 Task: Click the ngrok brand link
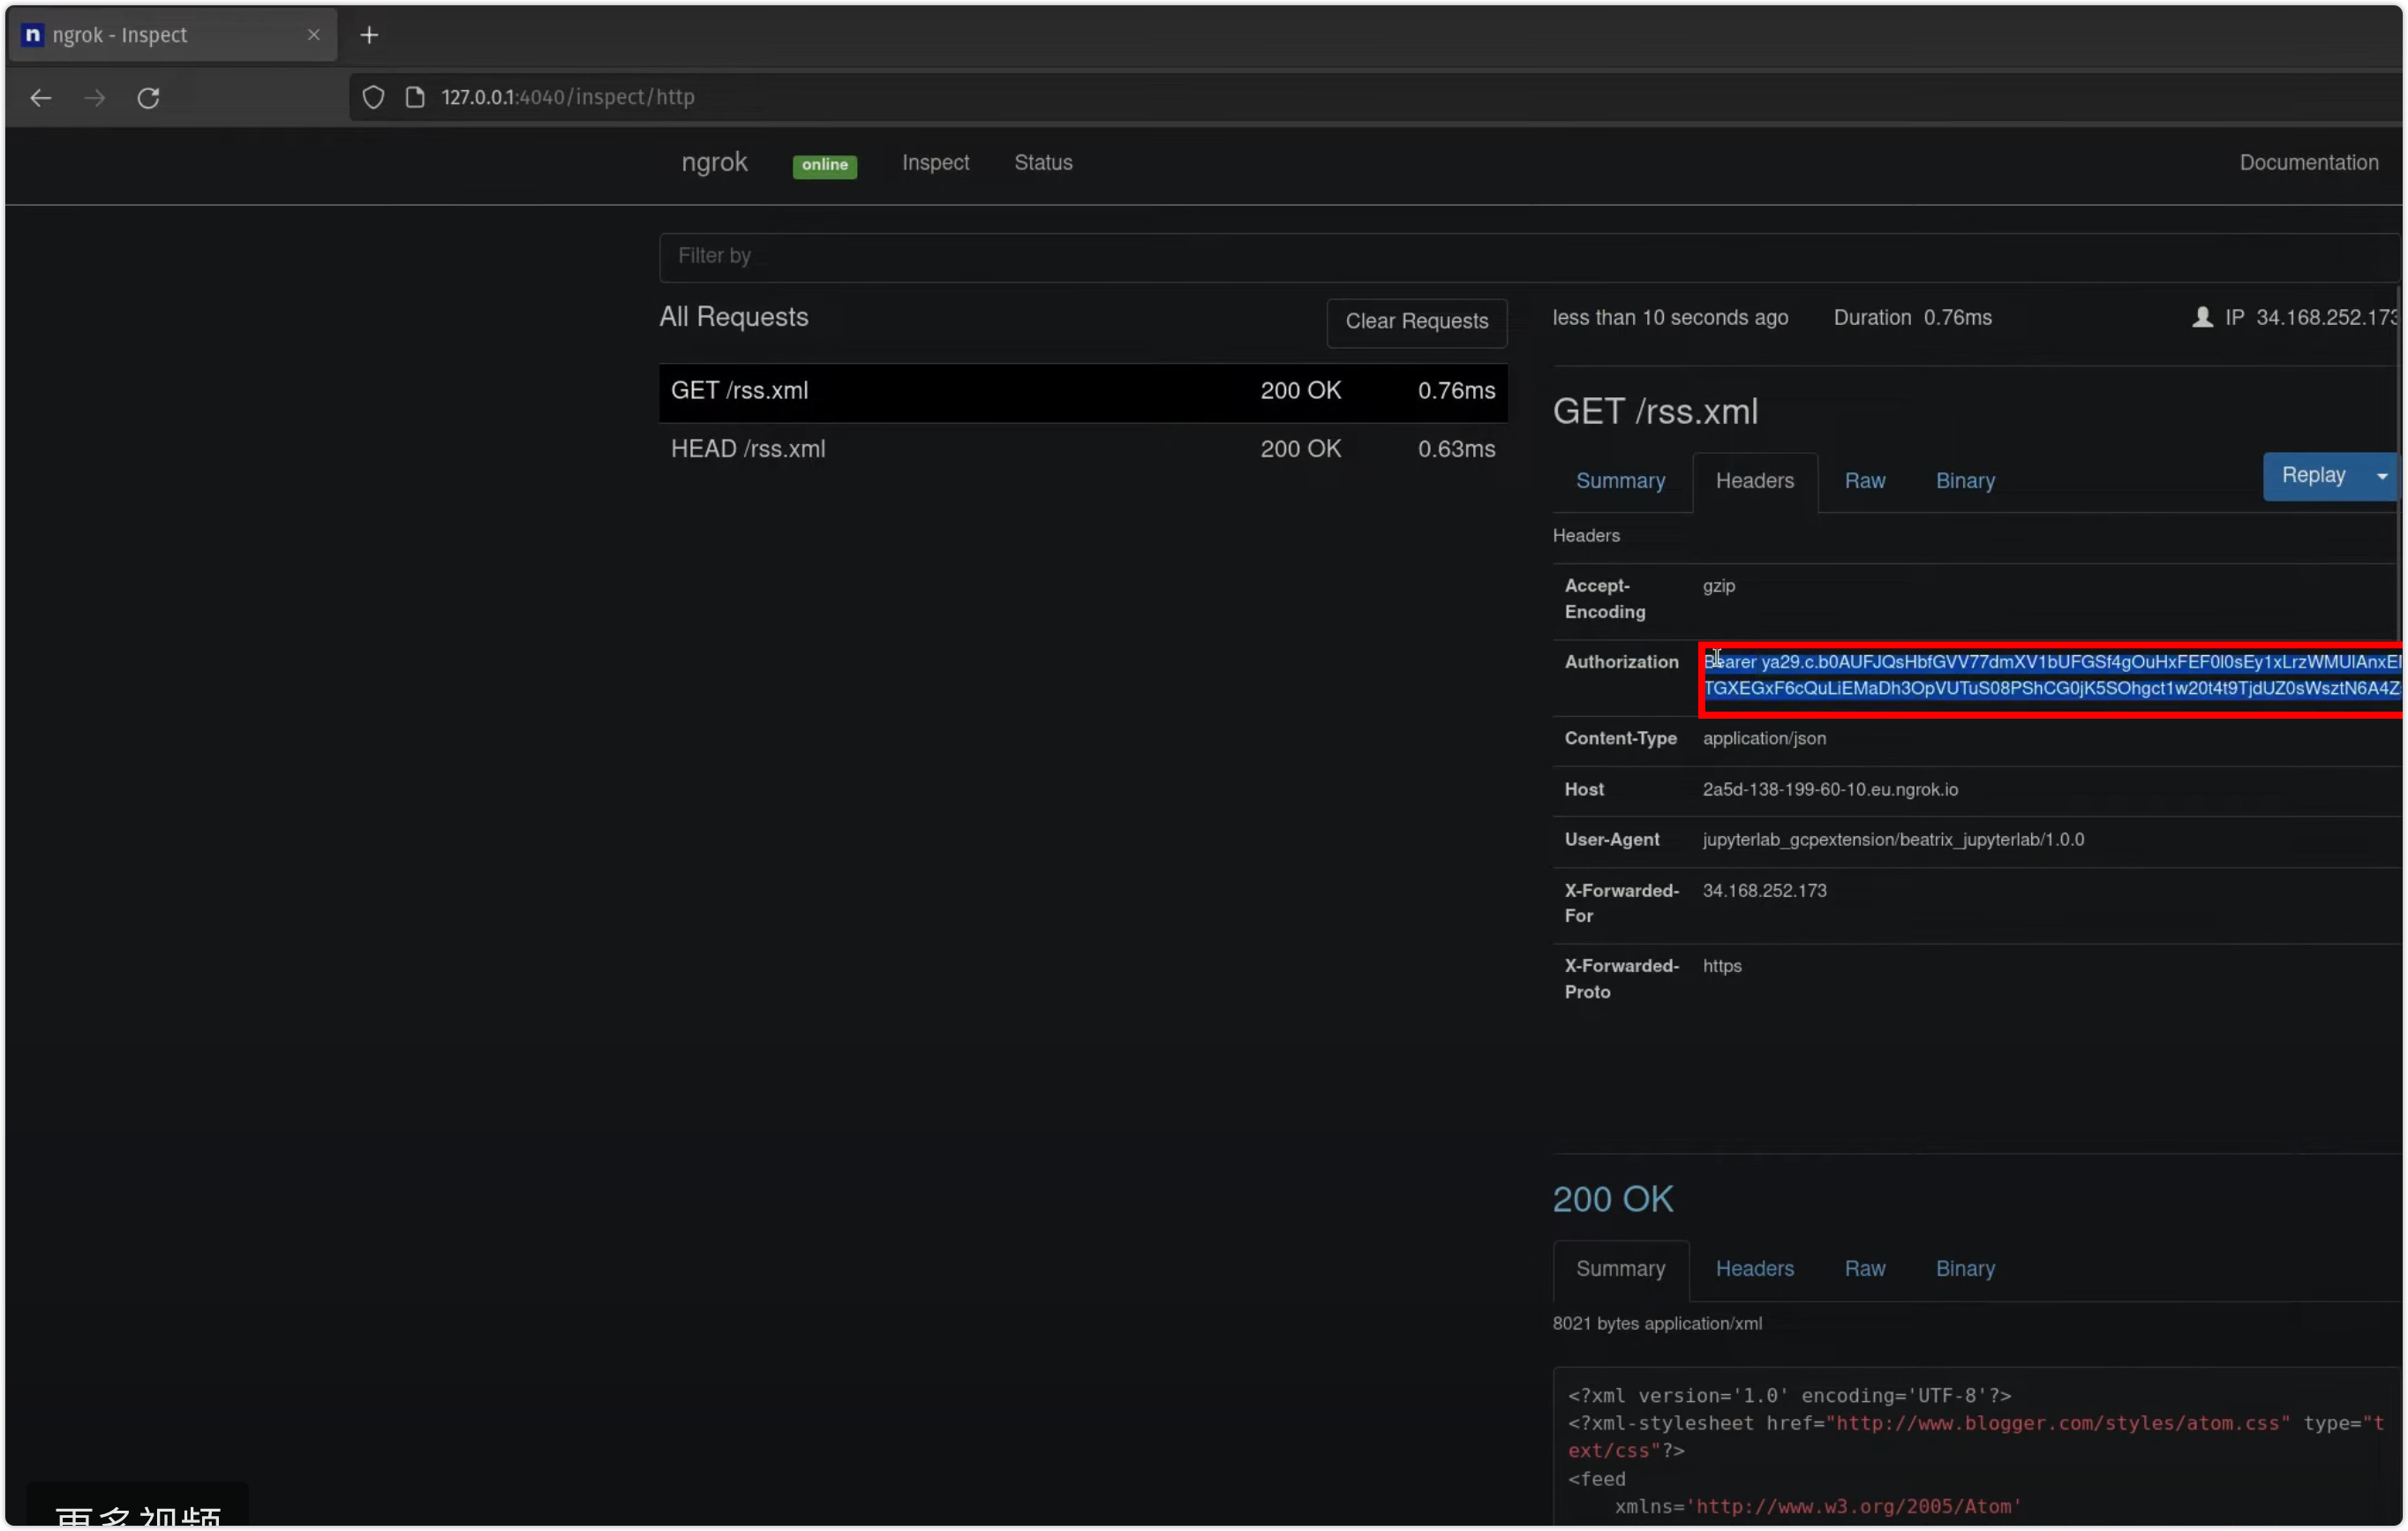714,162
